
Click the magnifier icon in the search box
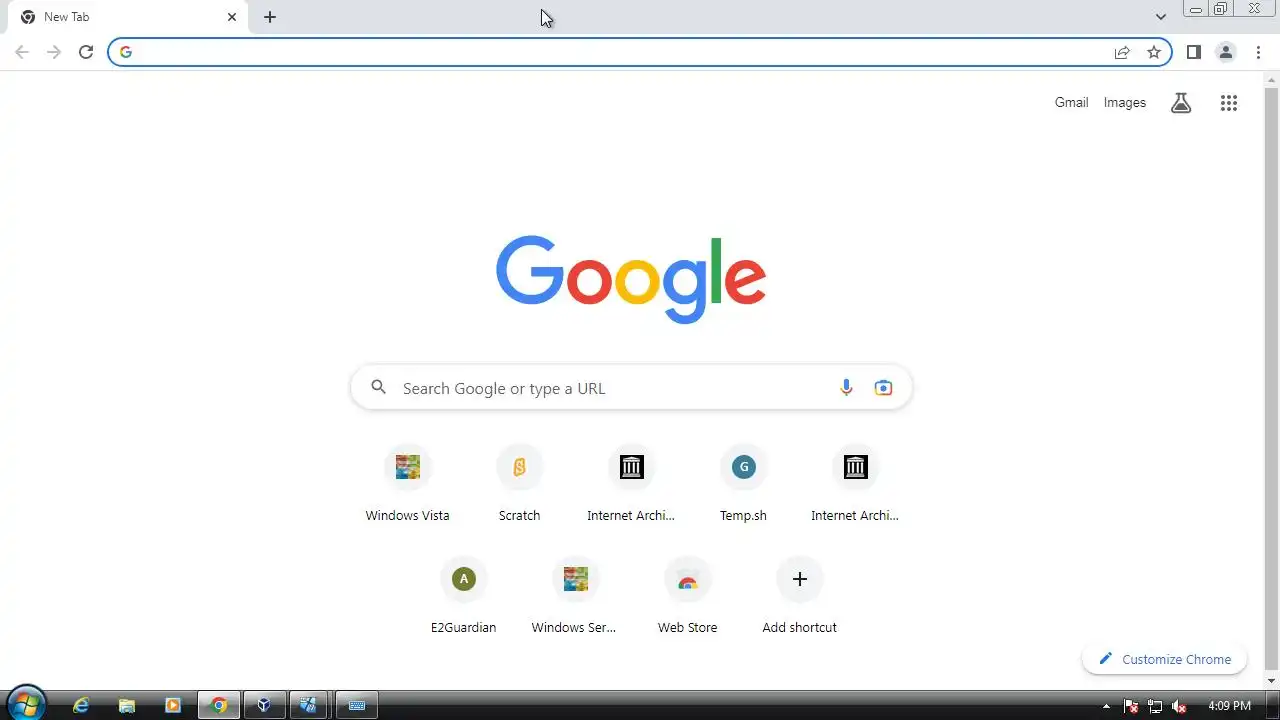click(x=378, y=387)
